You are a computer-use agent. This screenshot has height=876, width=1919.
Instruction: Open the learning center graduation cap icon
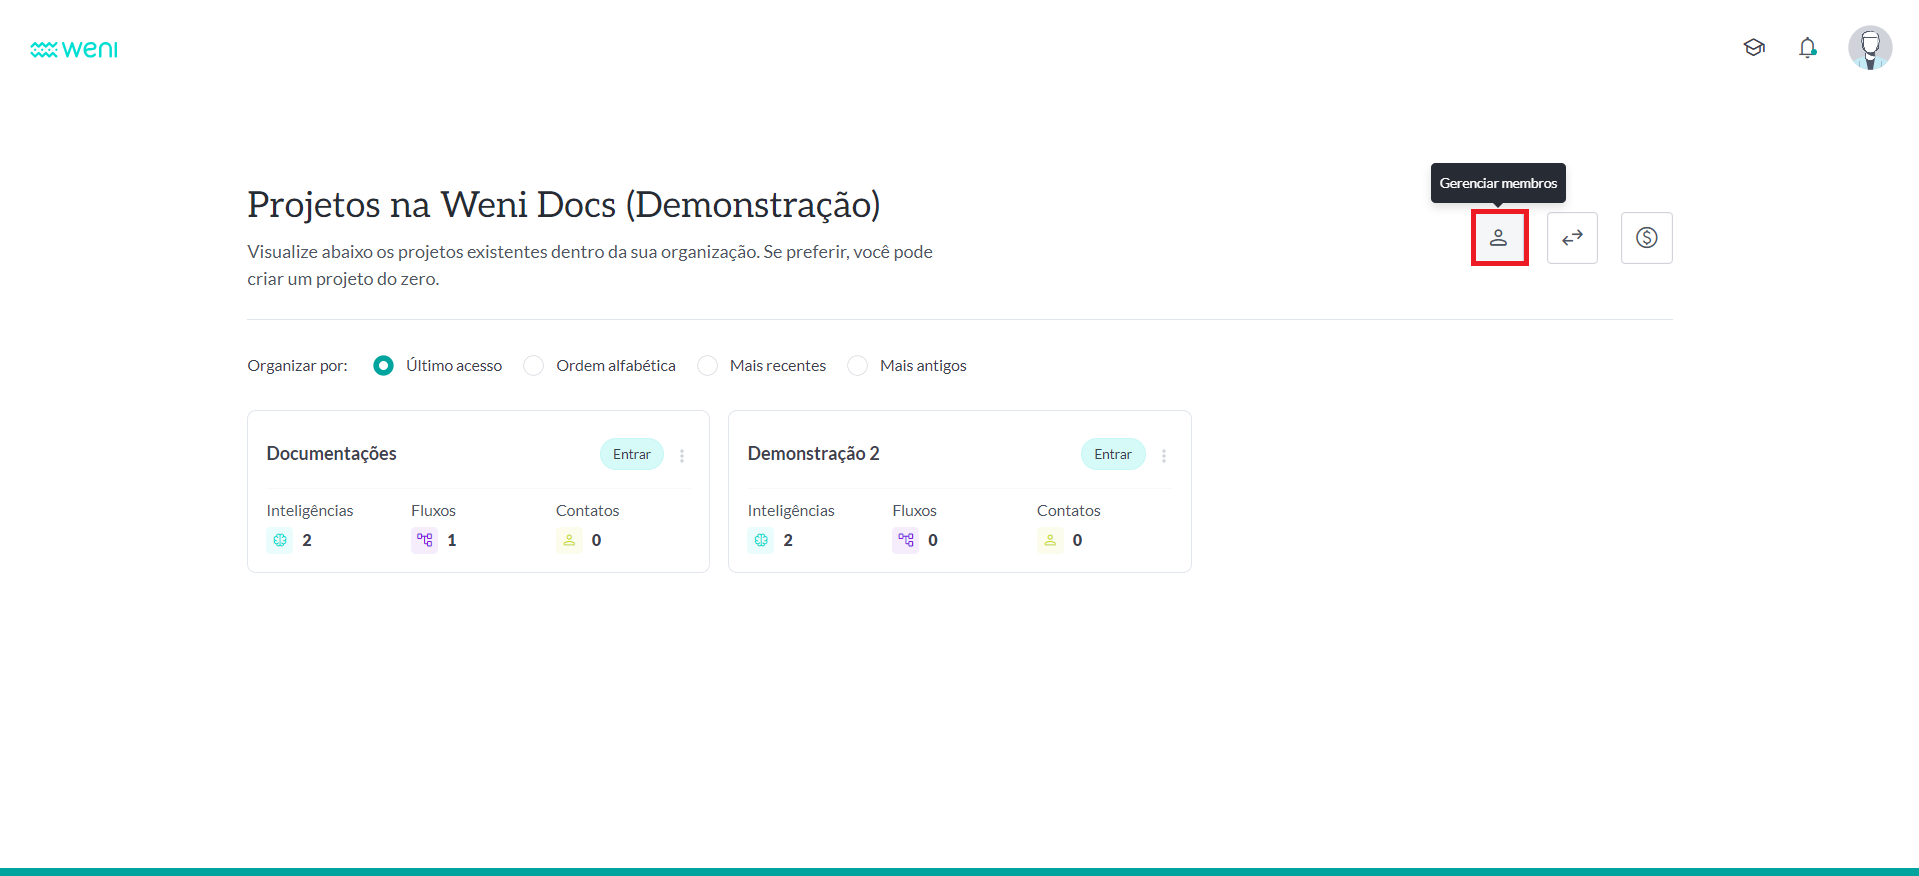(1754, 47)
